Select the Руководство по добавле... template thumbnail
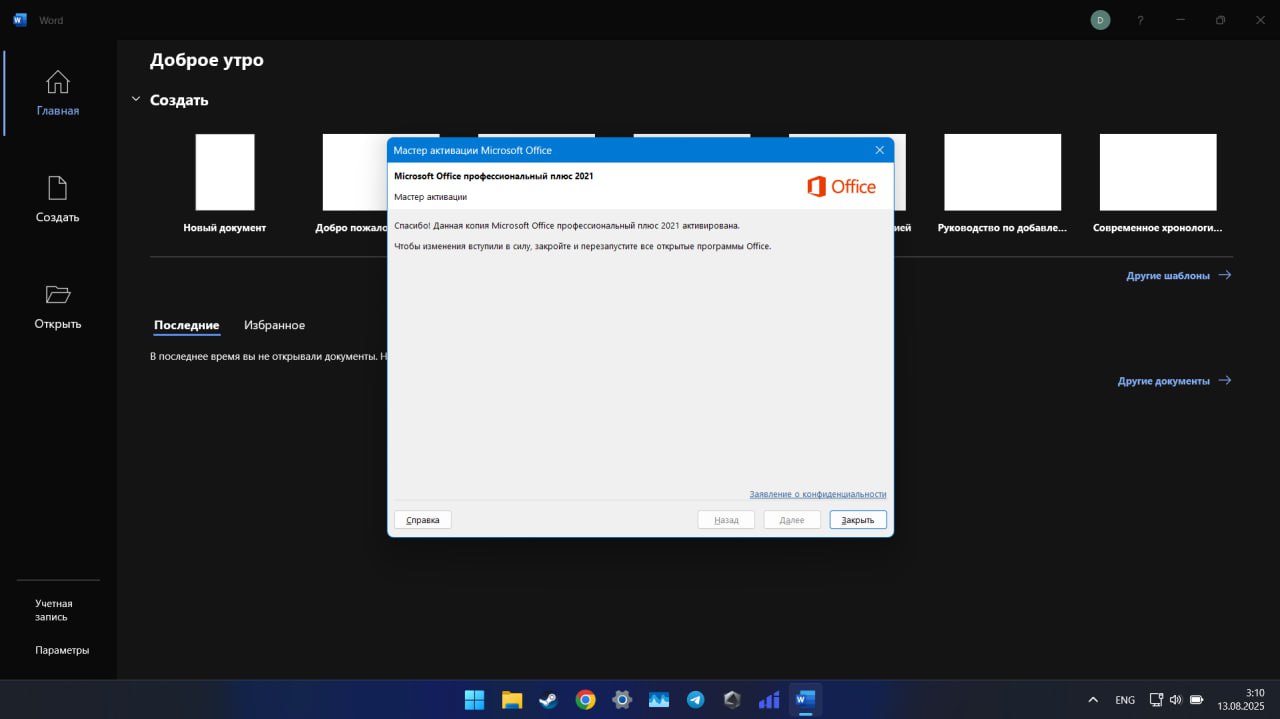Image resolution: width=1280 pixels, height=719 pixels. (1002, 172)
